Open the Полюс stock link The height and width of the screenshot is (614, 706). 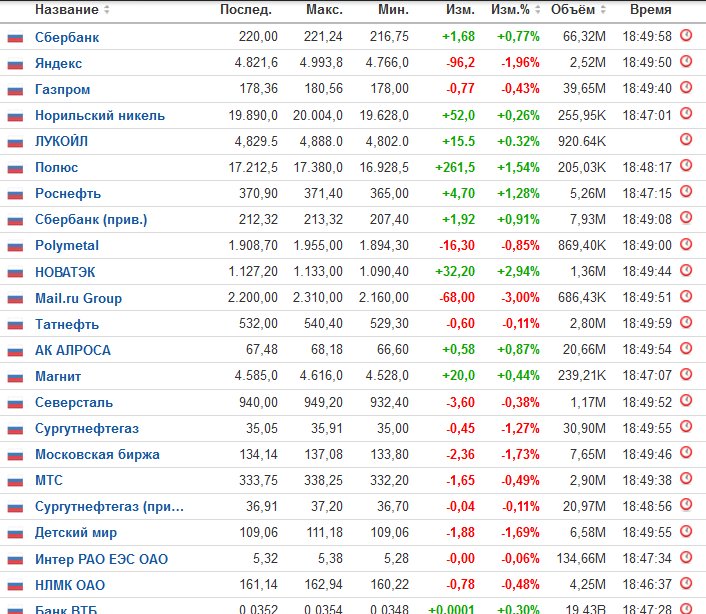pyautogui.click(x=57, y=167)
